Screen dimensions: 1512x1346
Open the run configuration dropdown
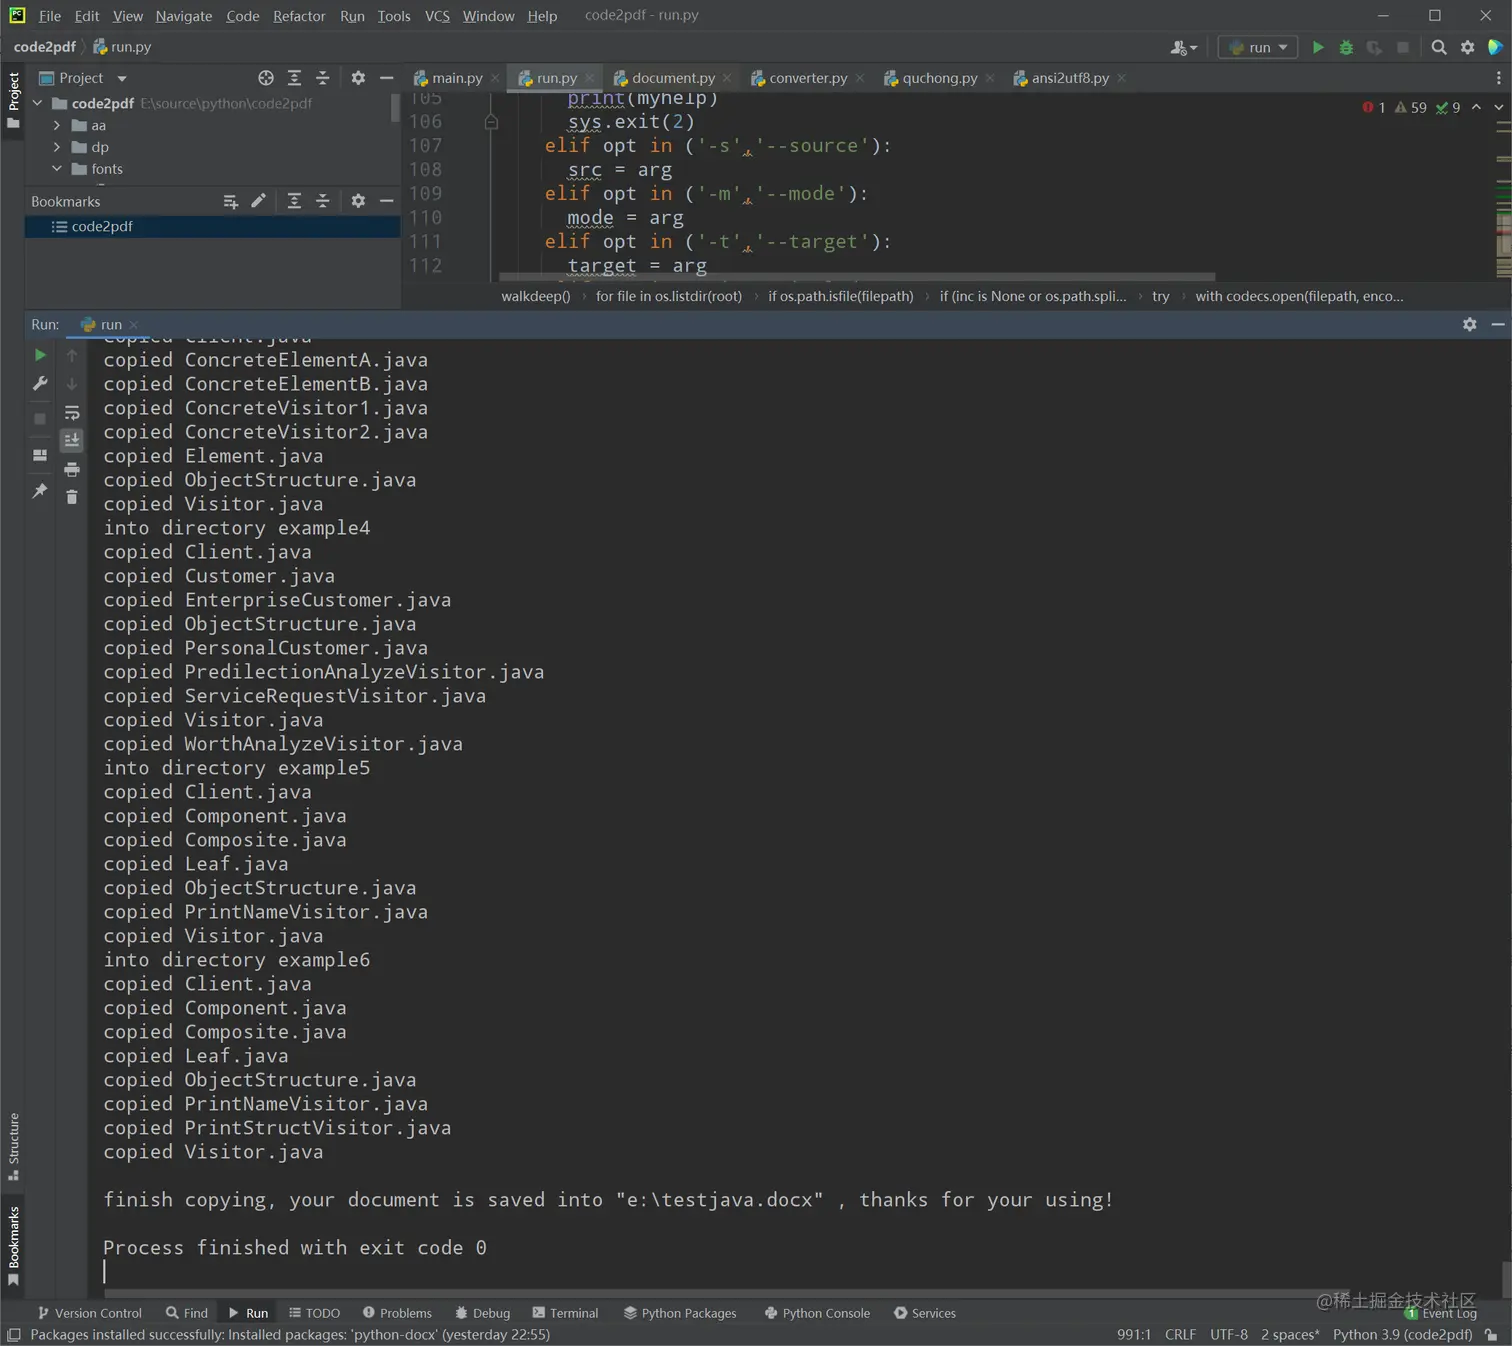1258,47
